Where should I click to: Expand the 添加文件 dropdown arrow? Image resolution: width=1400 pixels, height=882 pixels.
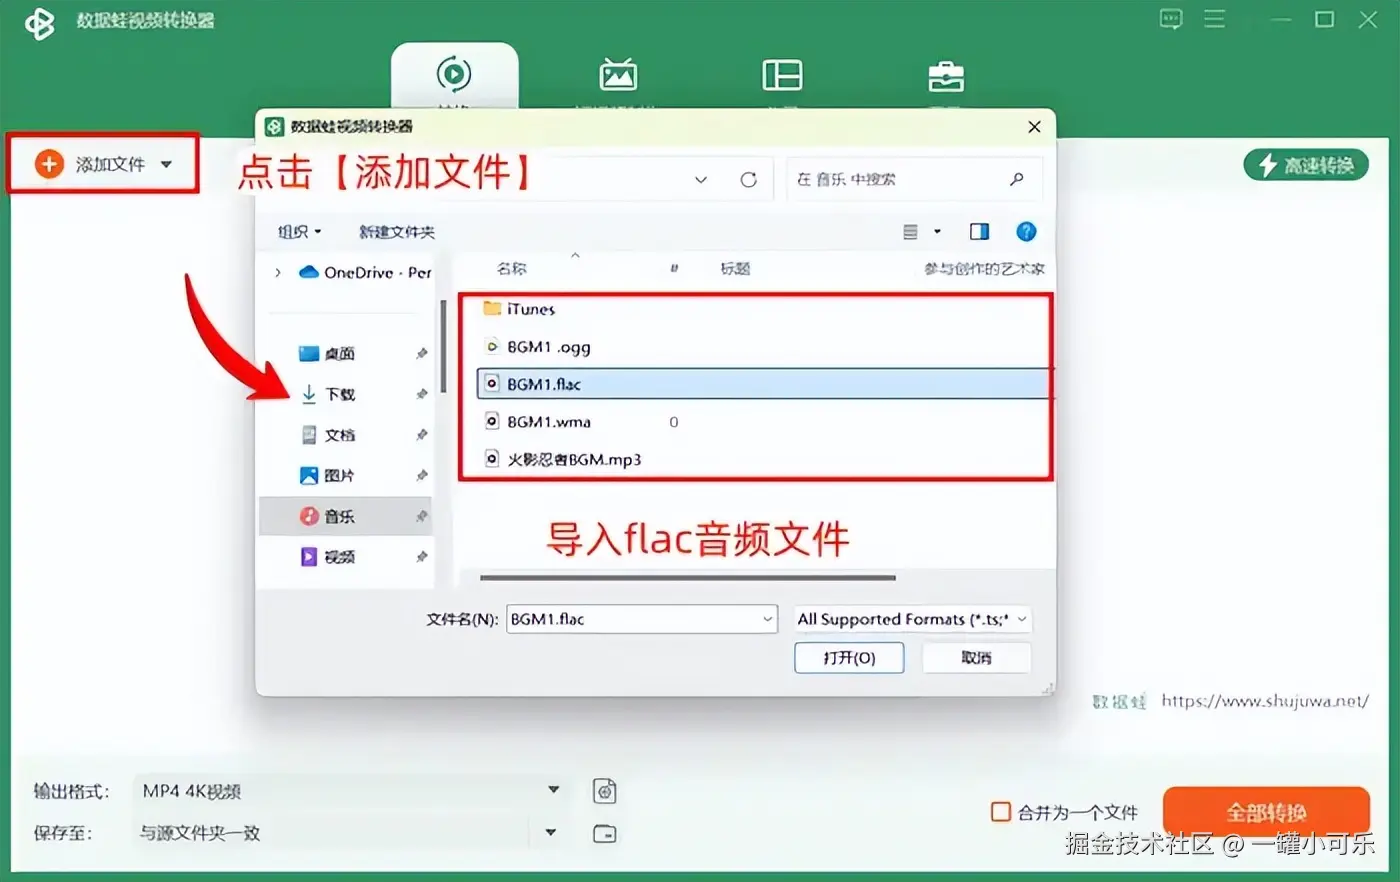pyautogui.click(x=166, y=164)
